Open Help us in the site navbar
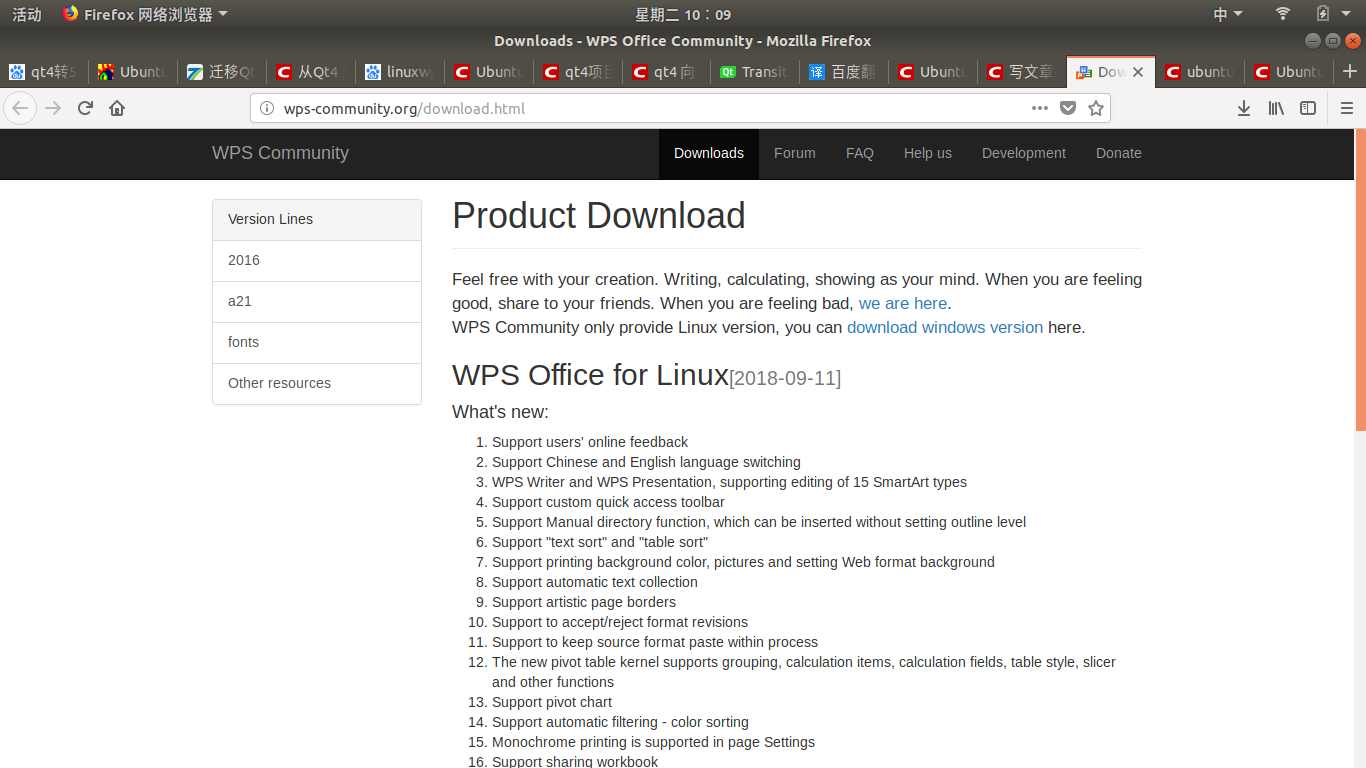 point(928,153)
